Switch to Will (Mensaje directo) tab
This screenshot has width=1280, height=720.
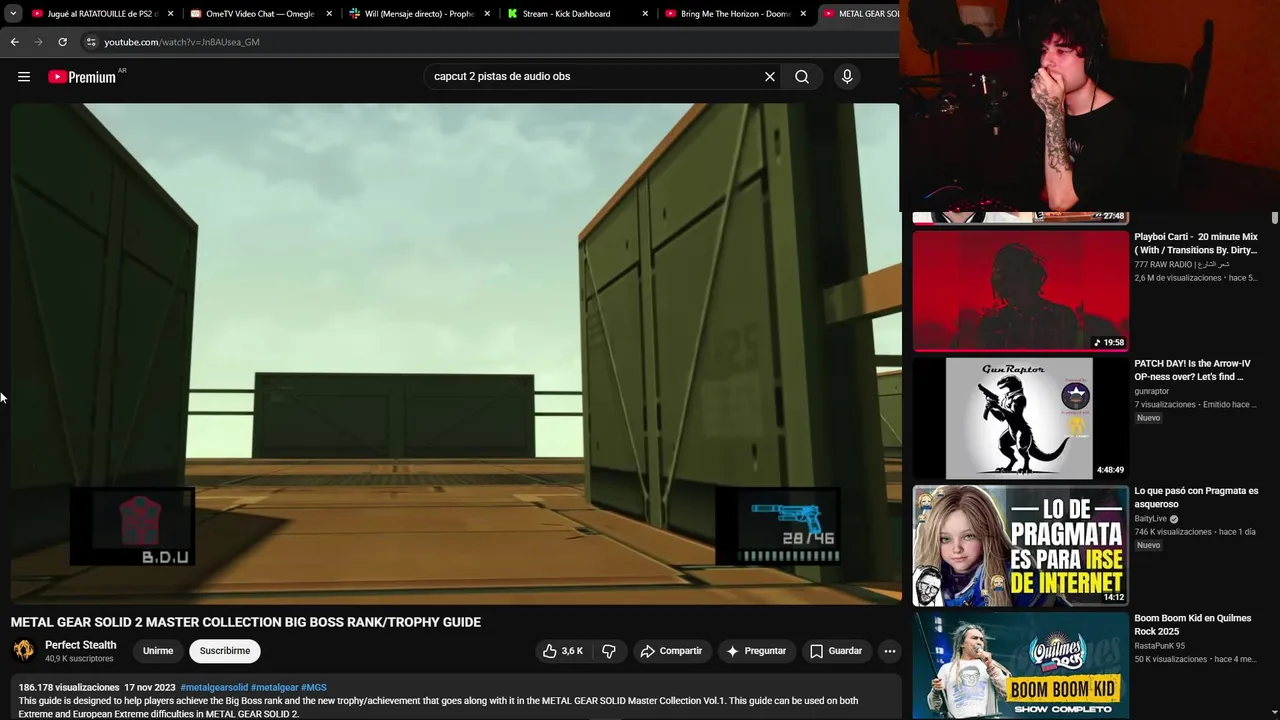(x=417, y=14)
